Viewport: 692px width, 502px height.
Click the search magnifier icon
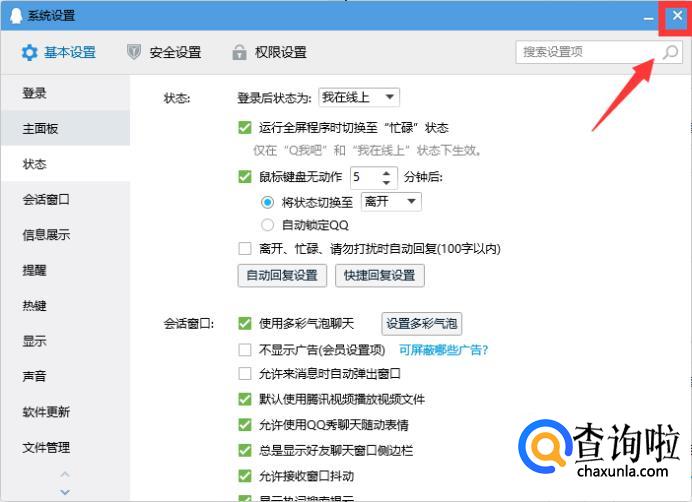[670, 52]
